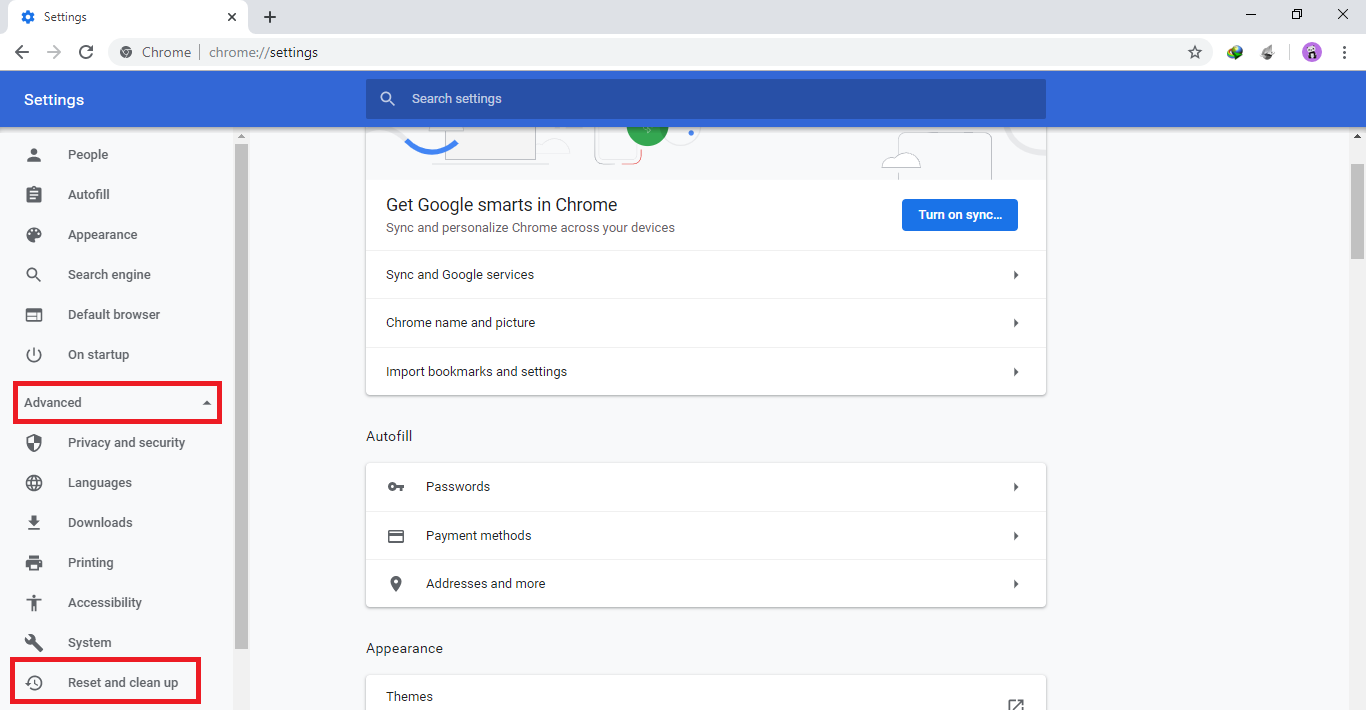Click the search magnifier icon in settings bar
Viewport: 1366px width, 710px height.
pos(388,99)
